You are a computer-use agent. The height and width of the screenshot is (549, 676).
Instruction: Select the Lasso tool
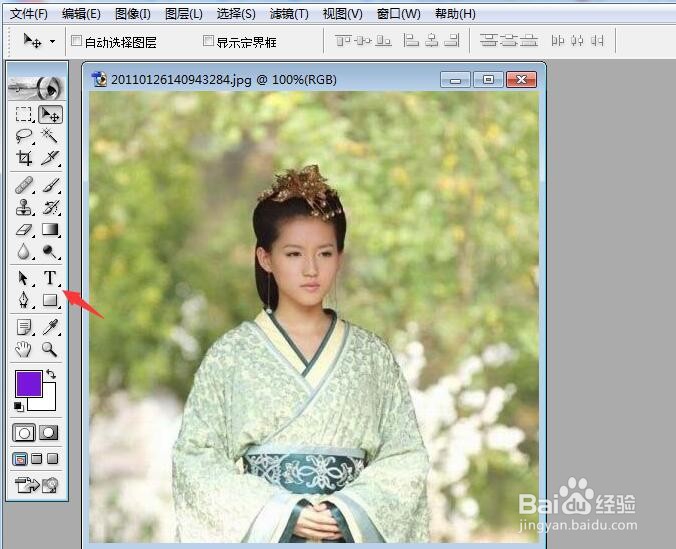(24, 136)
